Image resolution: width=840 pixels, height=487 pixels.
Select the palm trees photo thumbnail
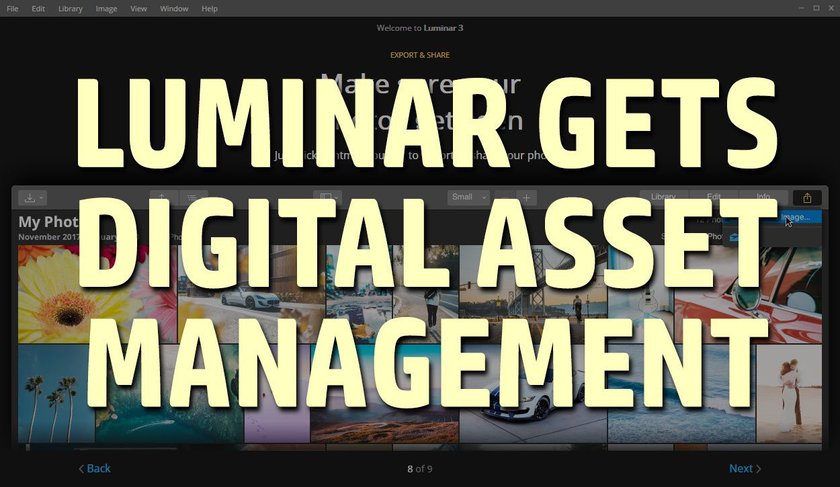click(x=56, y=394)
